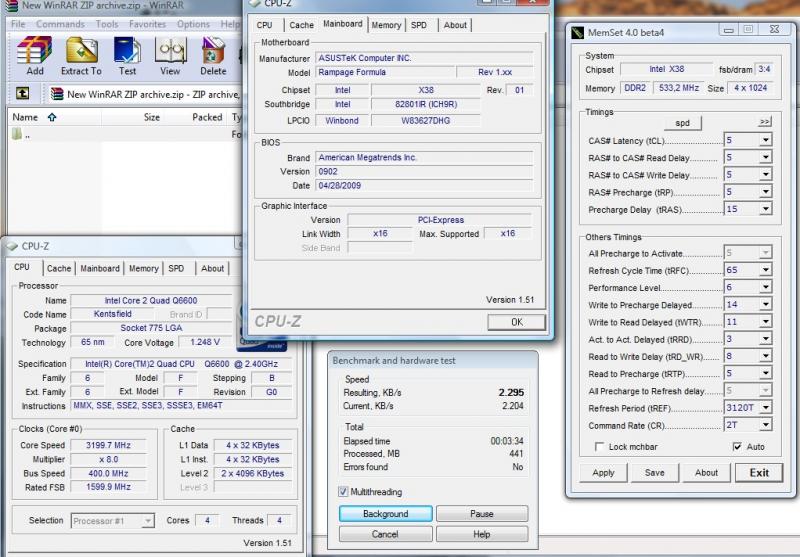Screen dimensions: 800x557
Task: Sort by the Size column header in WinRAR
Action: [133, 117]
